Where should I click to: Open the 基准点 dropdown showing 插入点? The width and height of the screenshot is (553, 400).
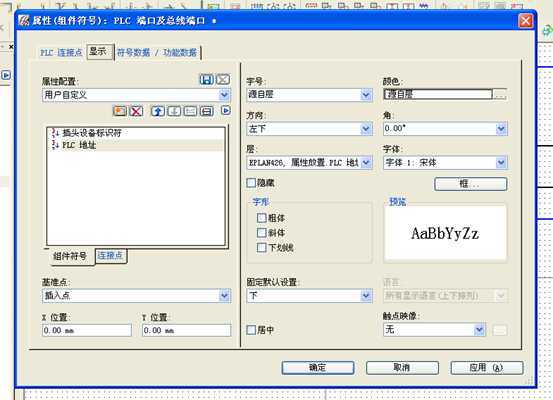tap(136, 296)
